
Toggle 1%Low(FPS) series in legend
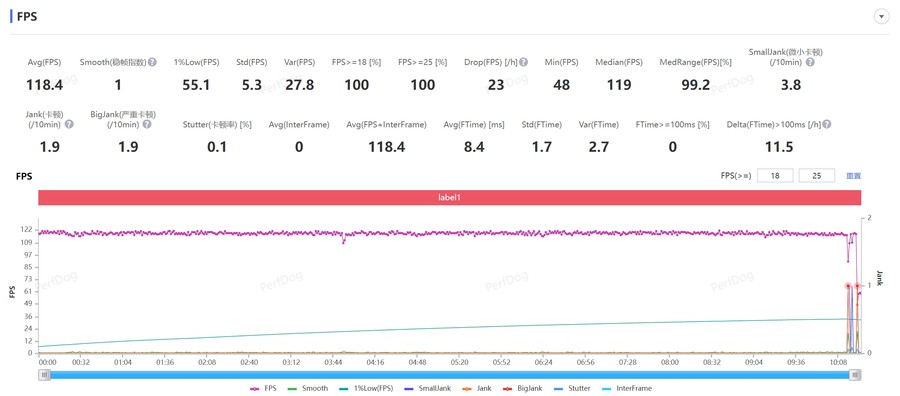click(367, 389)
